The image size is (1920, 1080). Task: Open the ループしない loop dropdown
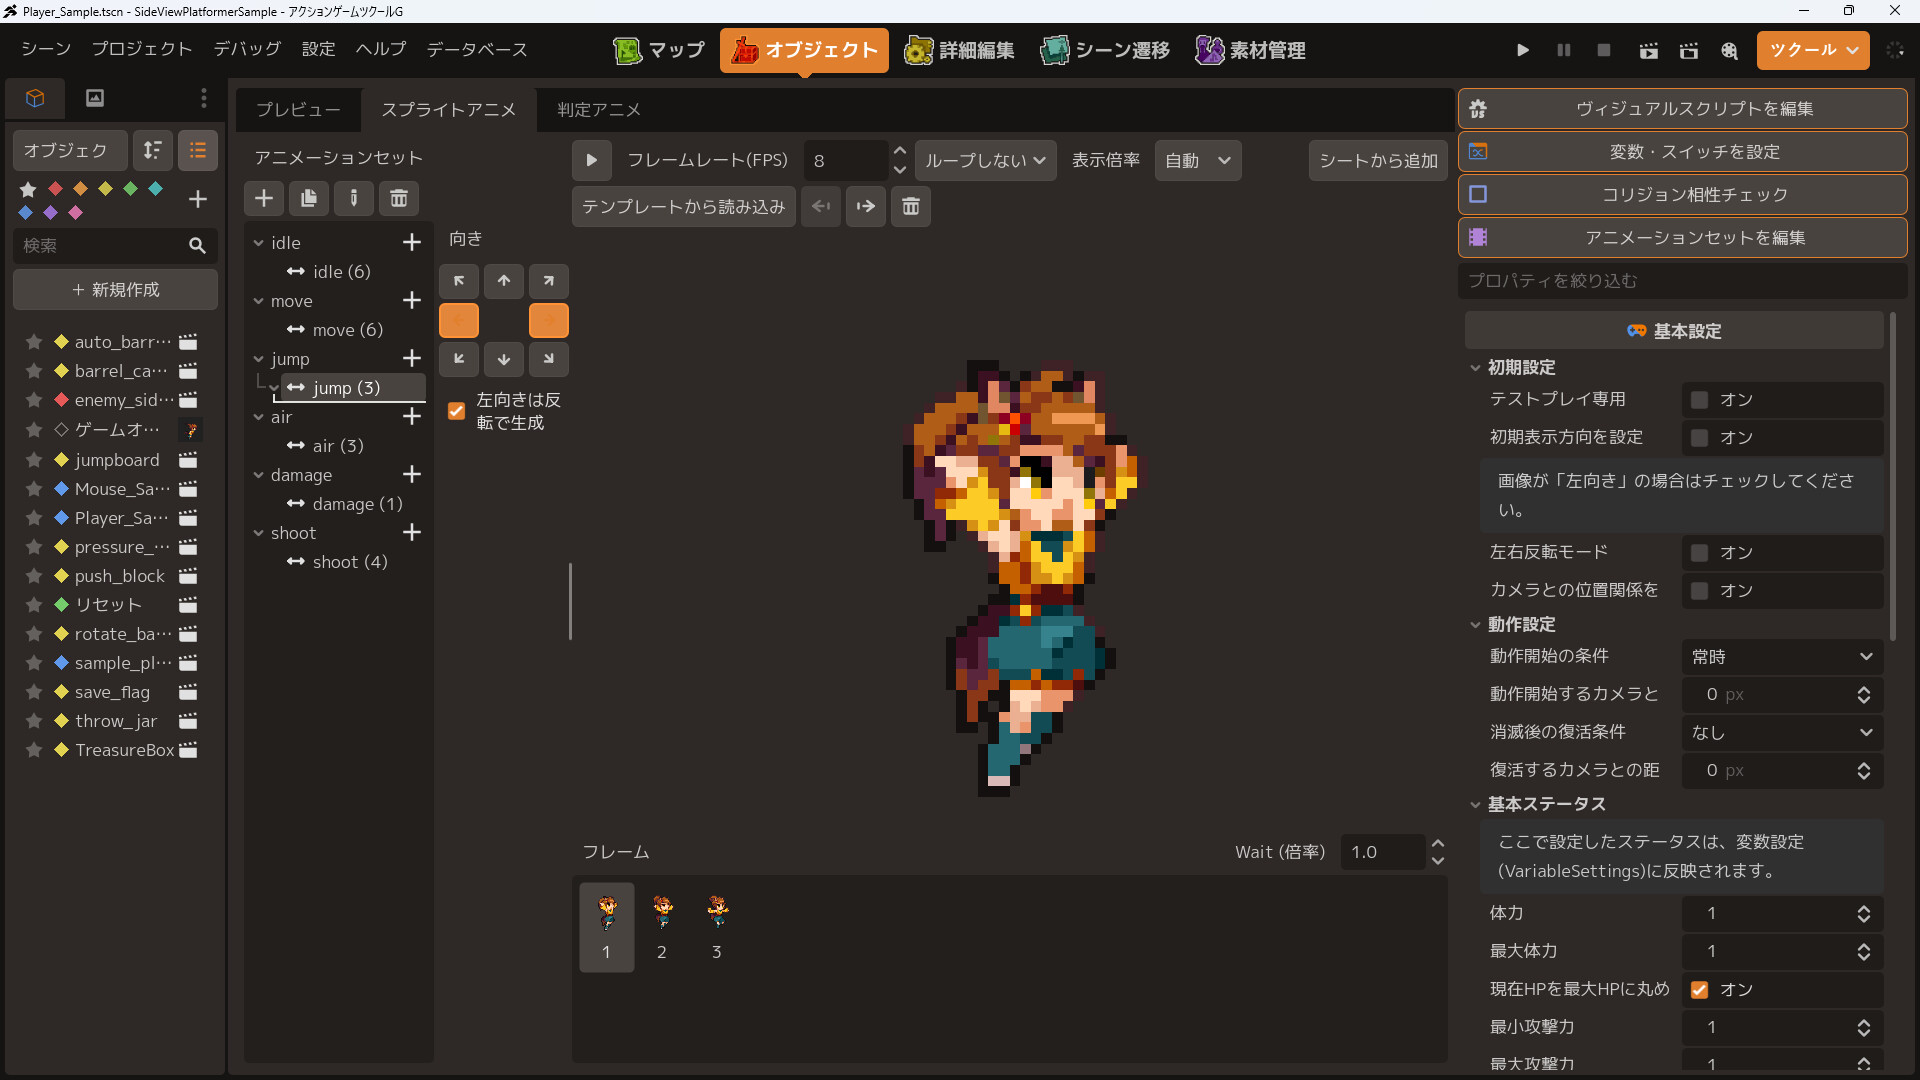pos(985,160)
